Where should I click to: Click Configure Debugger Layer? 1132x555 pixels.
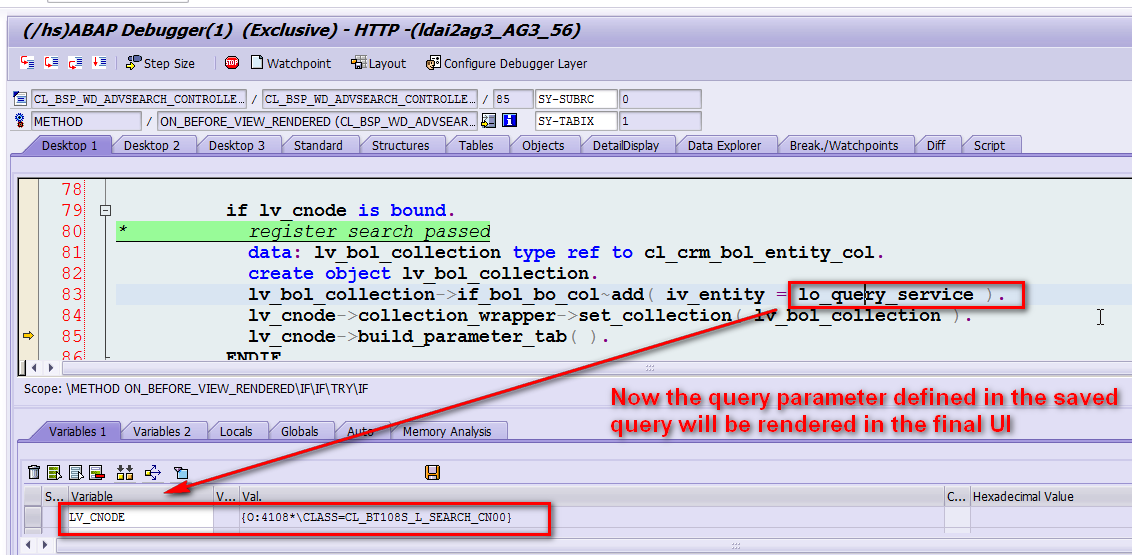507,64
